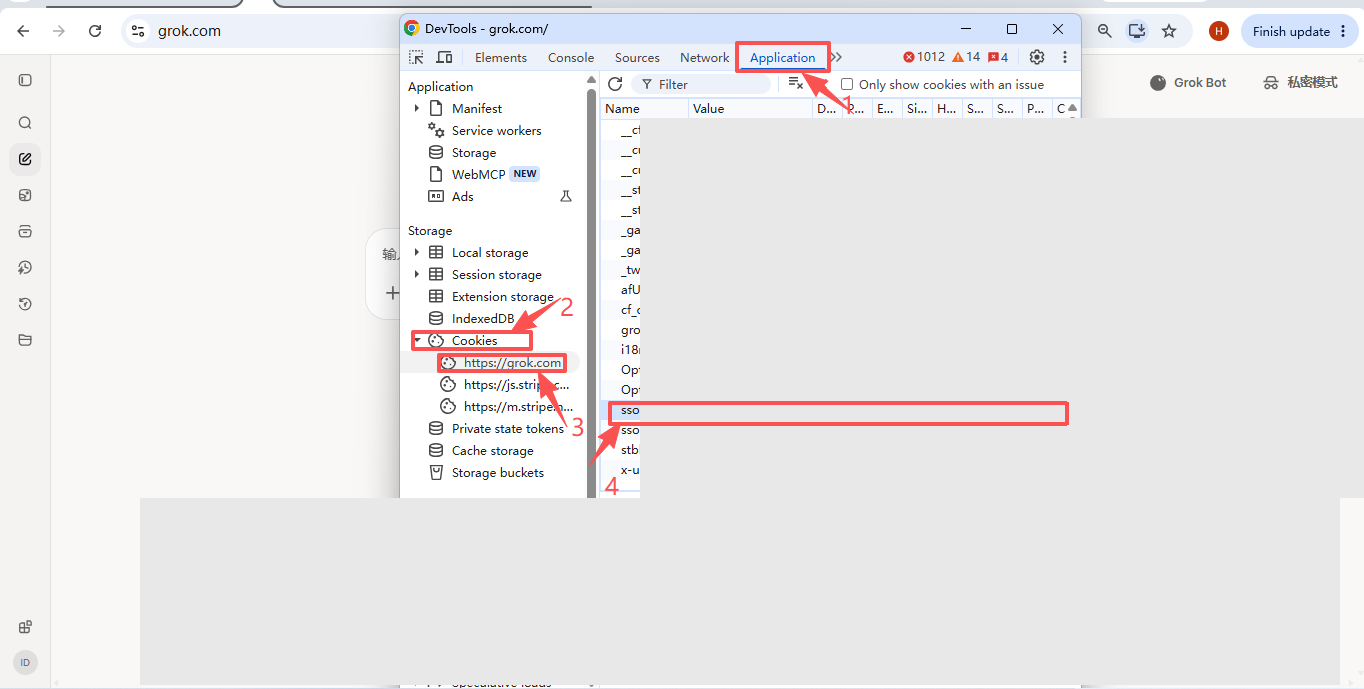Viewport: 1364px width, 689px height.
Task: Open the Sources tab
Action: tap(637, 58)
